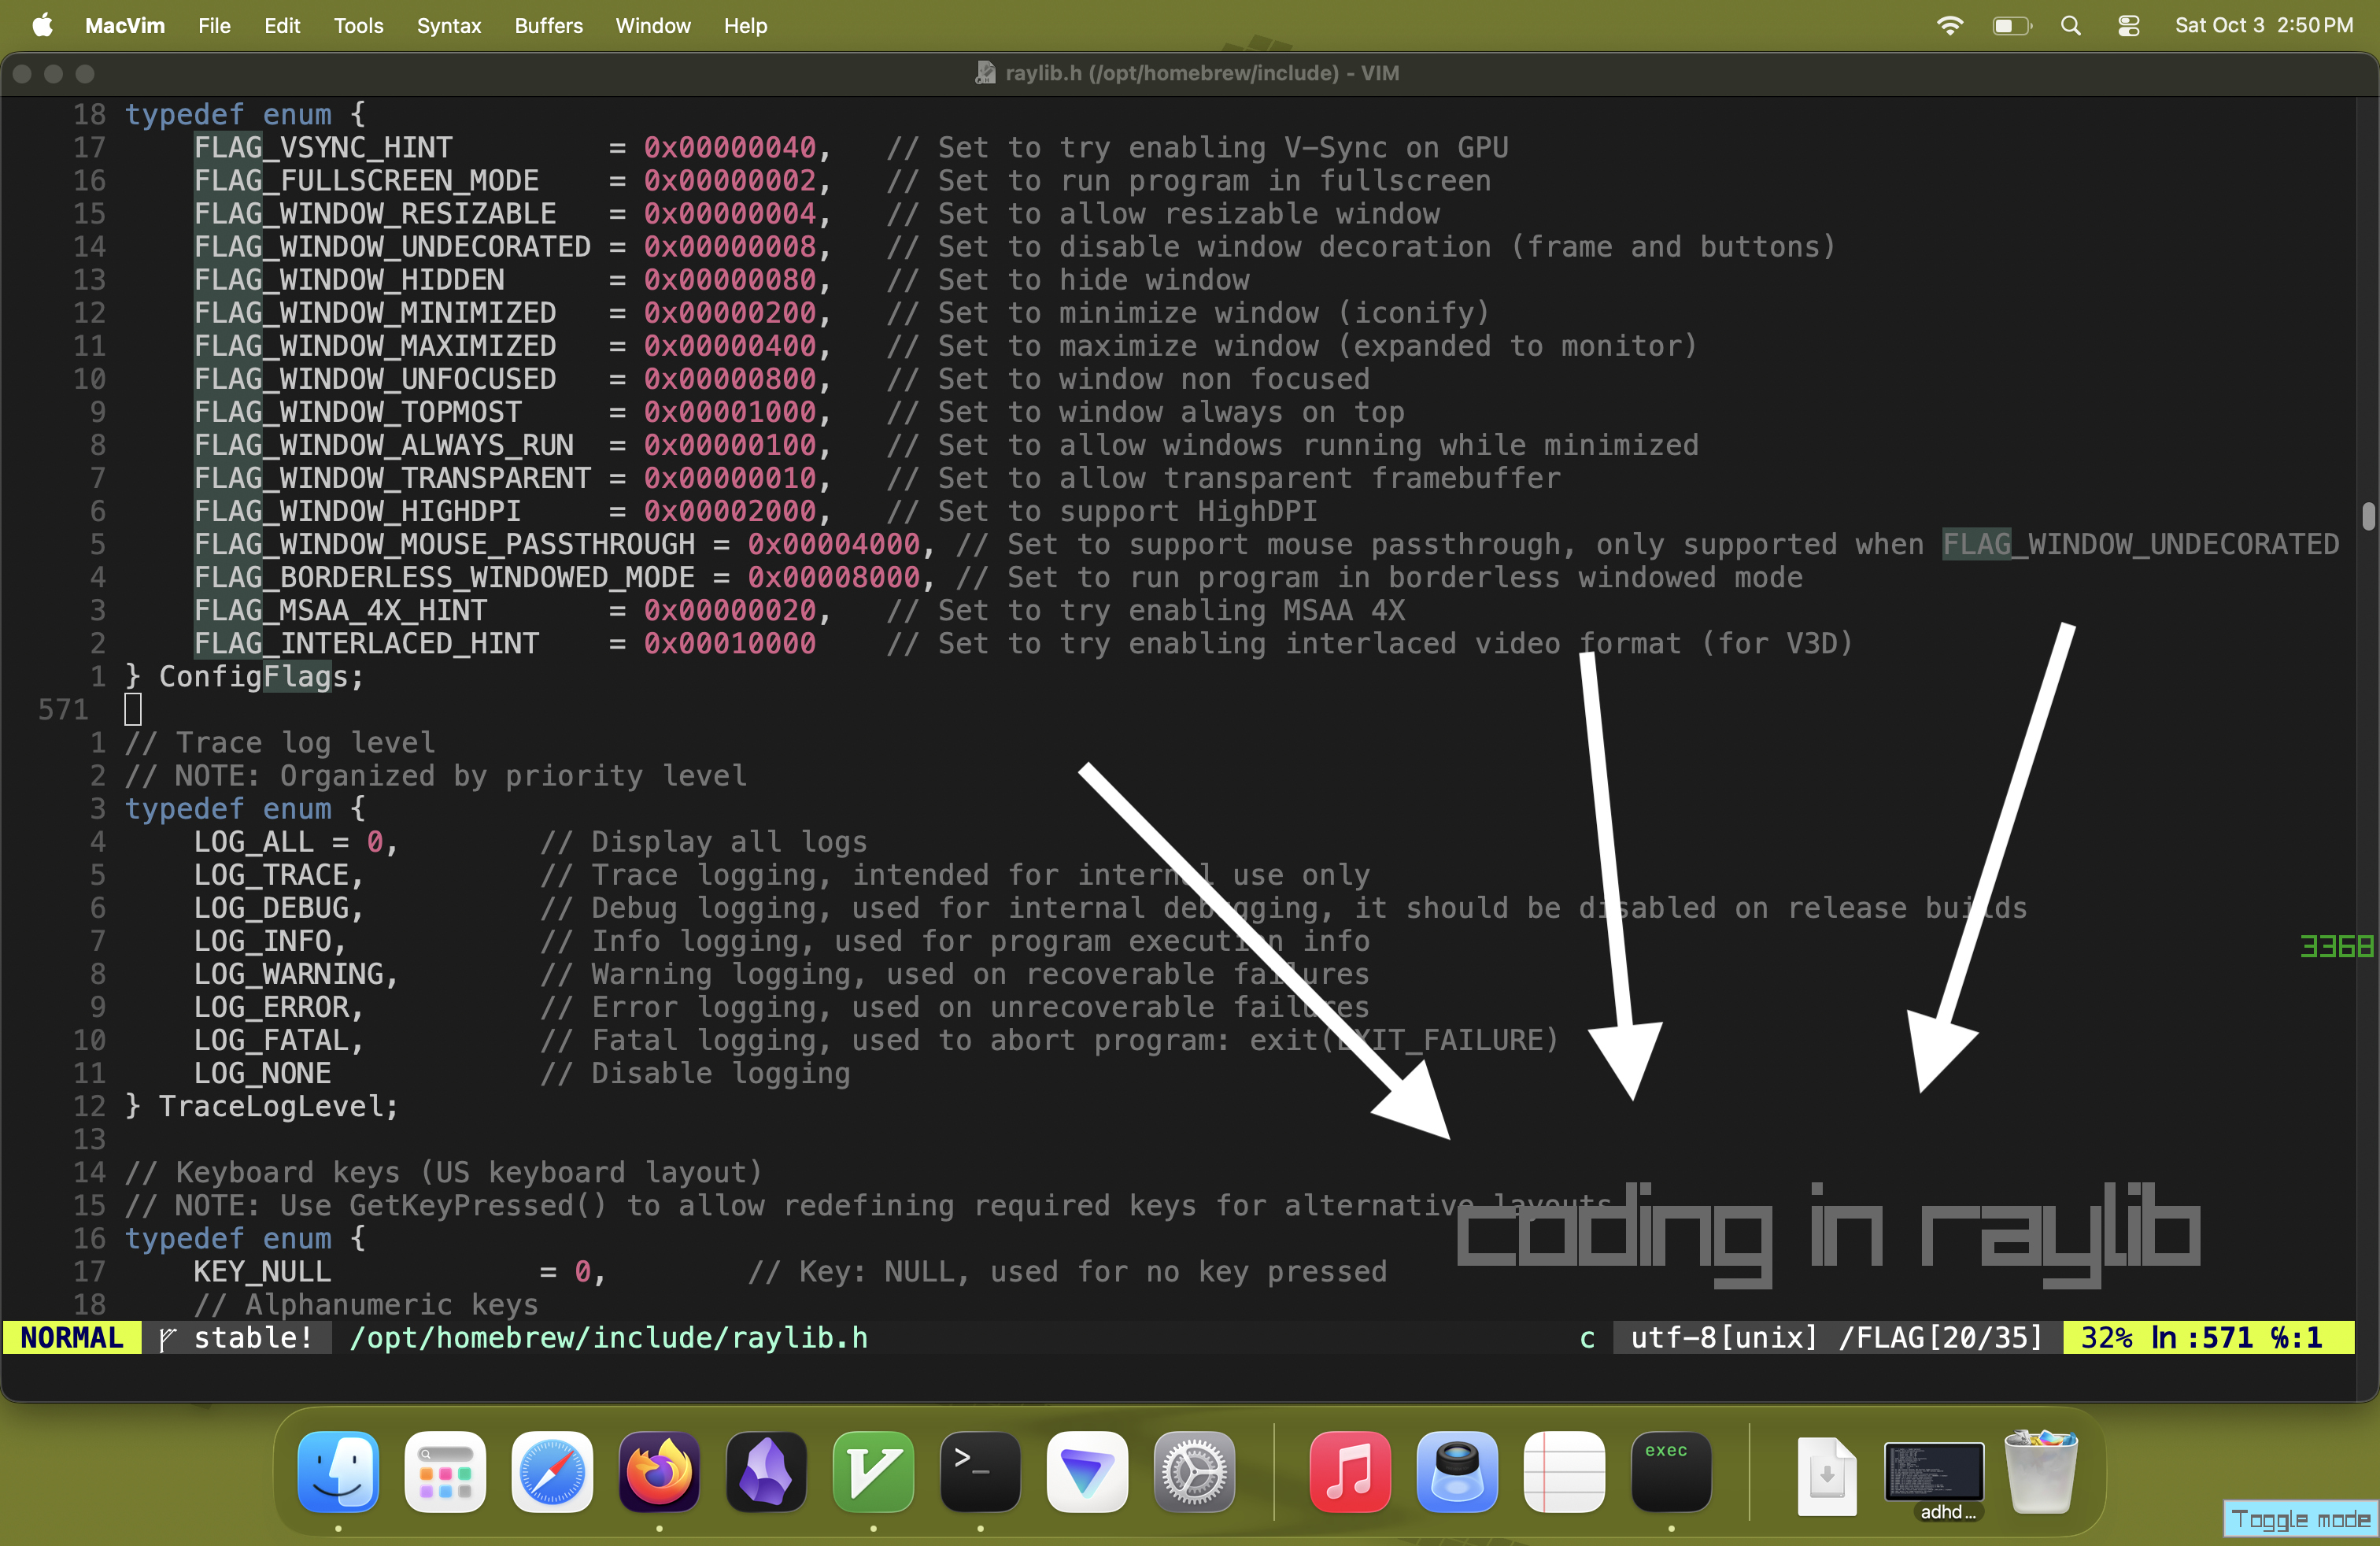Open the Proton VPN dock icon
Image resolution: width=2380 pixels, height=1546 pixels.
pos(1087,1471)
